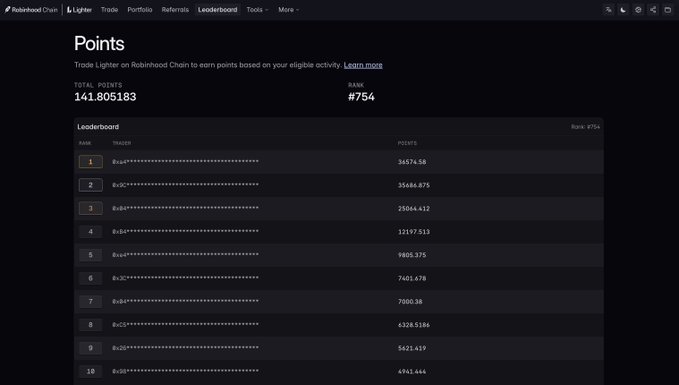This screenshot has width=679, height=385.
Task: Click the rank 1 gold badge
Action: (91, 162)
